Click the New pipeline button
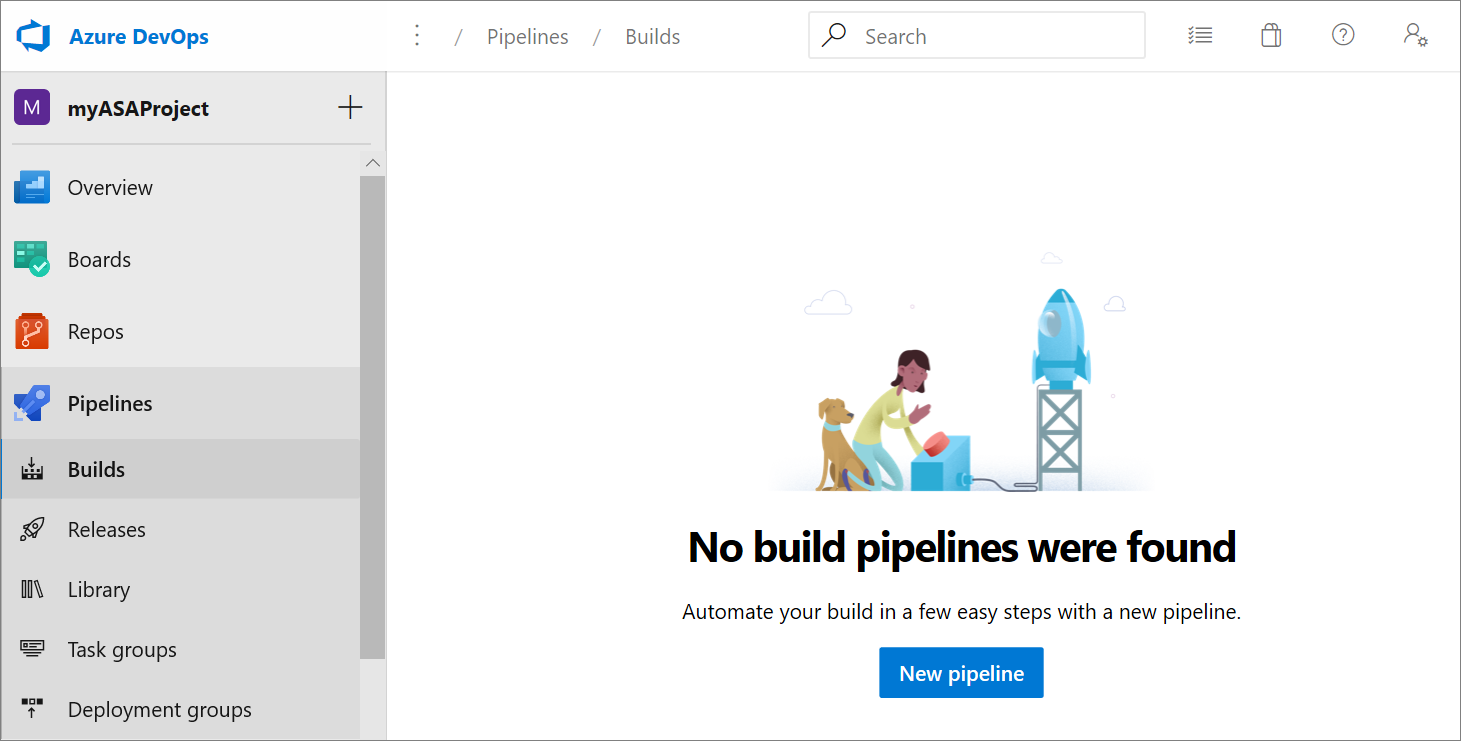 [960, 672]
